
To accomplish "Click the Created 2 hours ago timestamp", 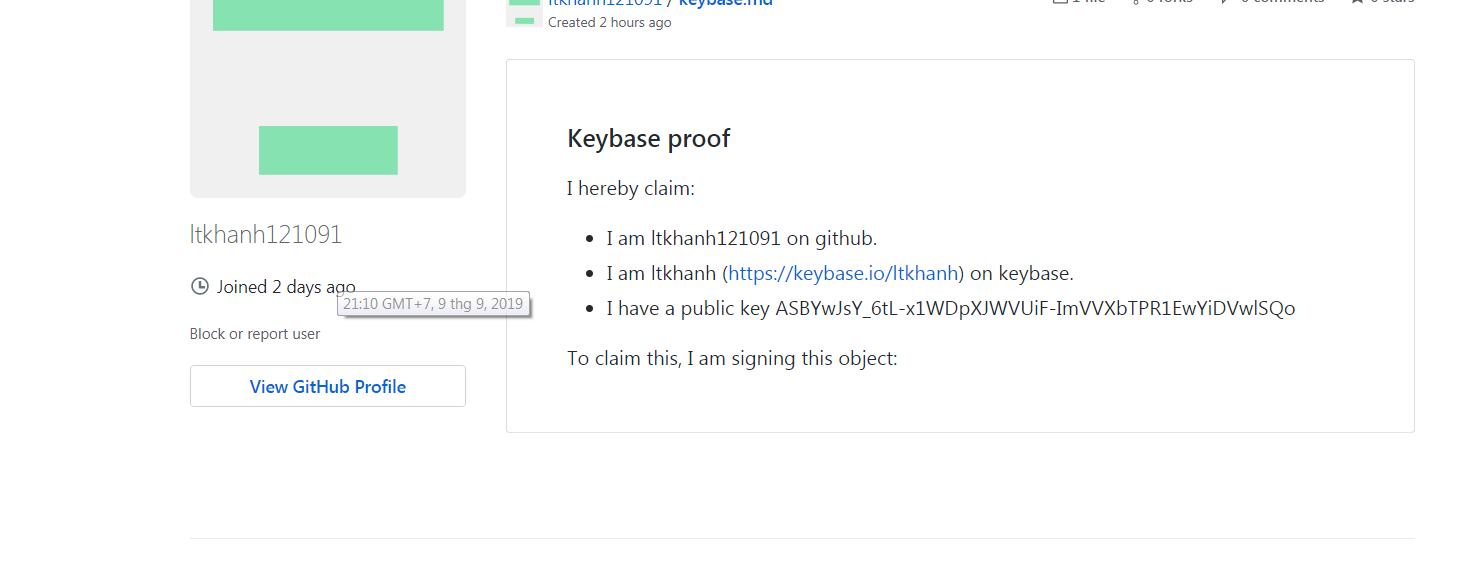I will coord(610,22).
